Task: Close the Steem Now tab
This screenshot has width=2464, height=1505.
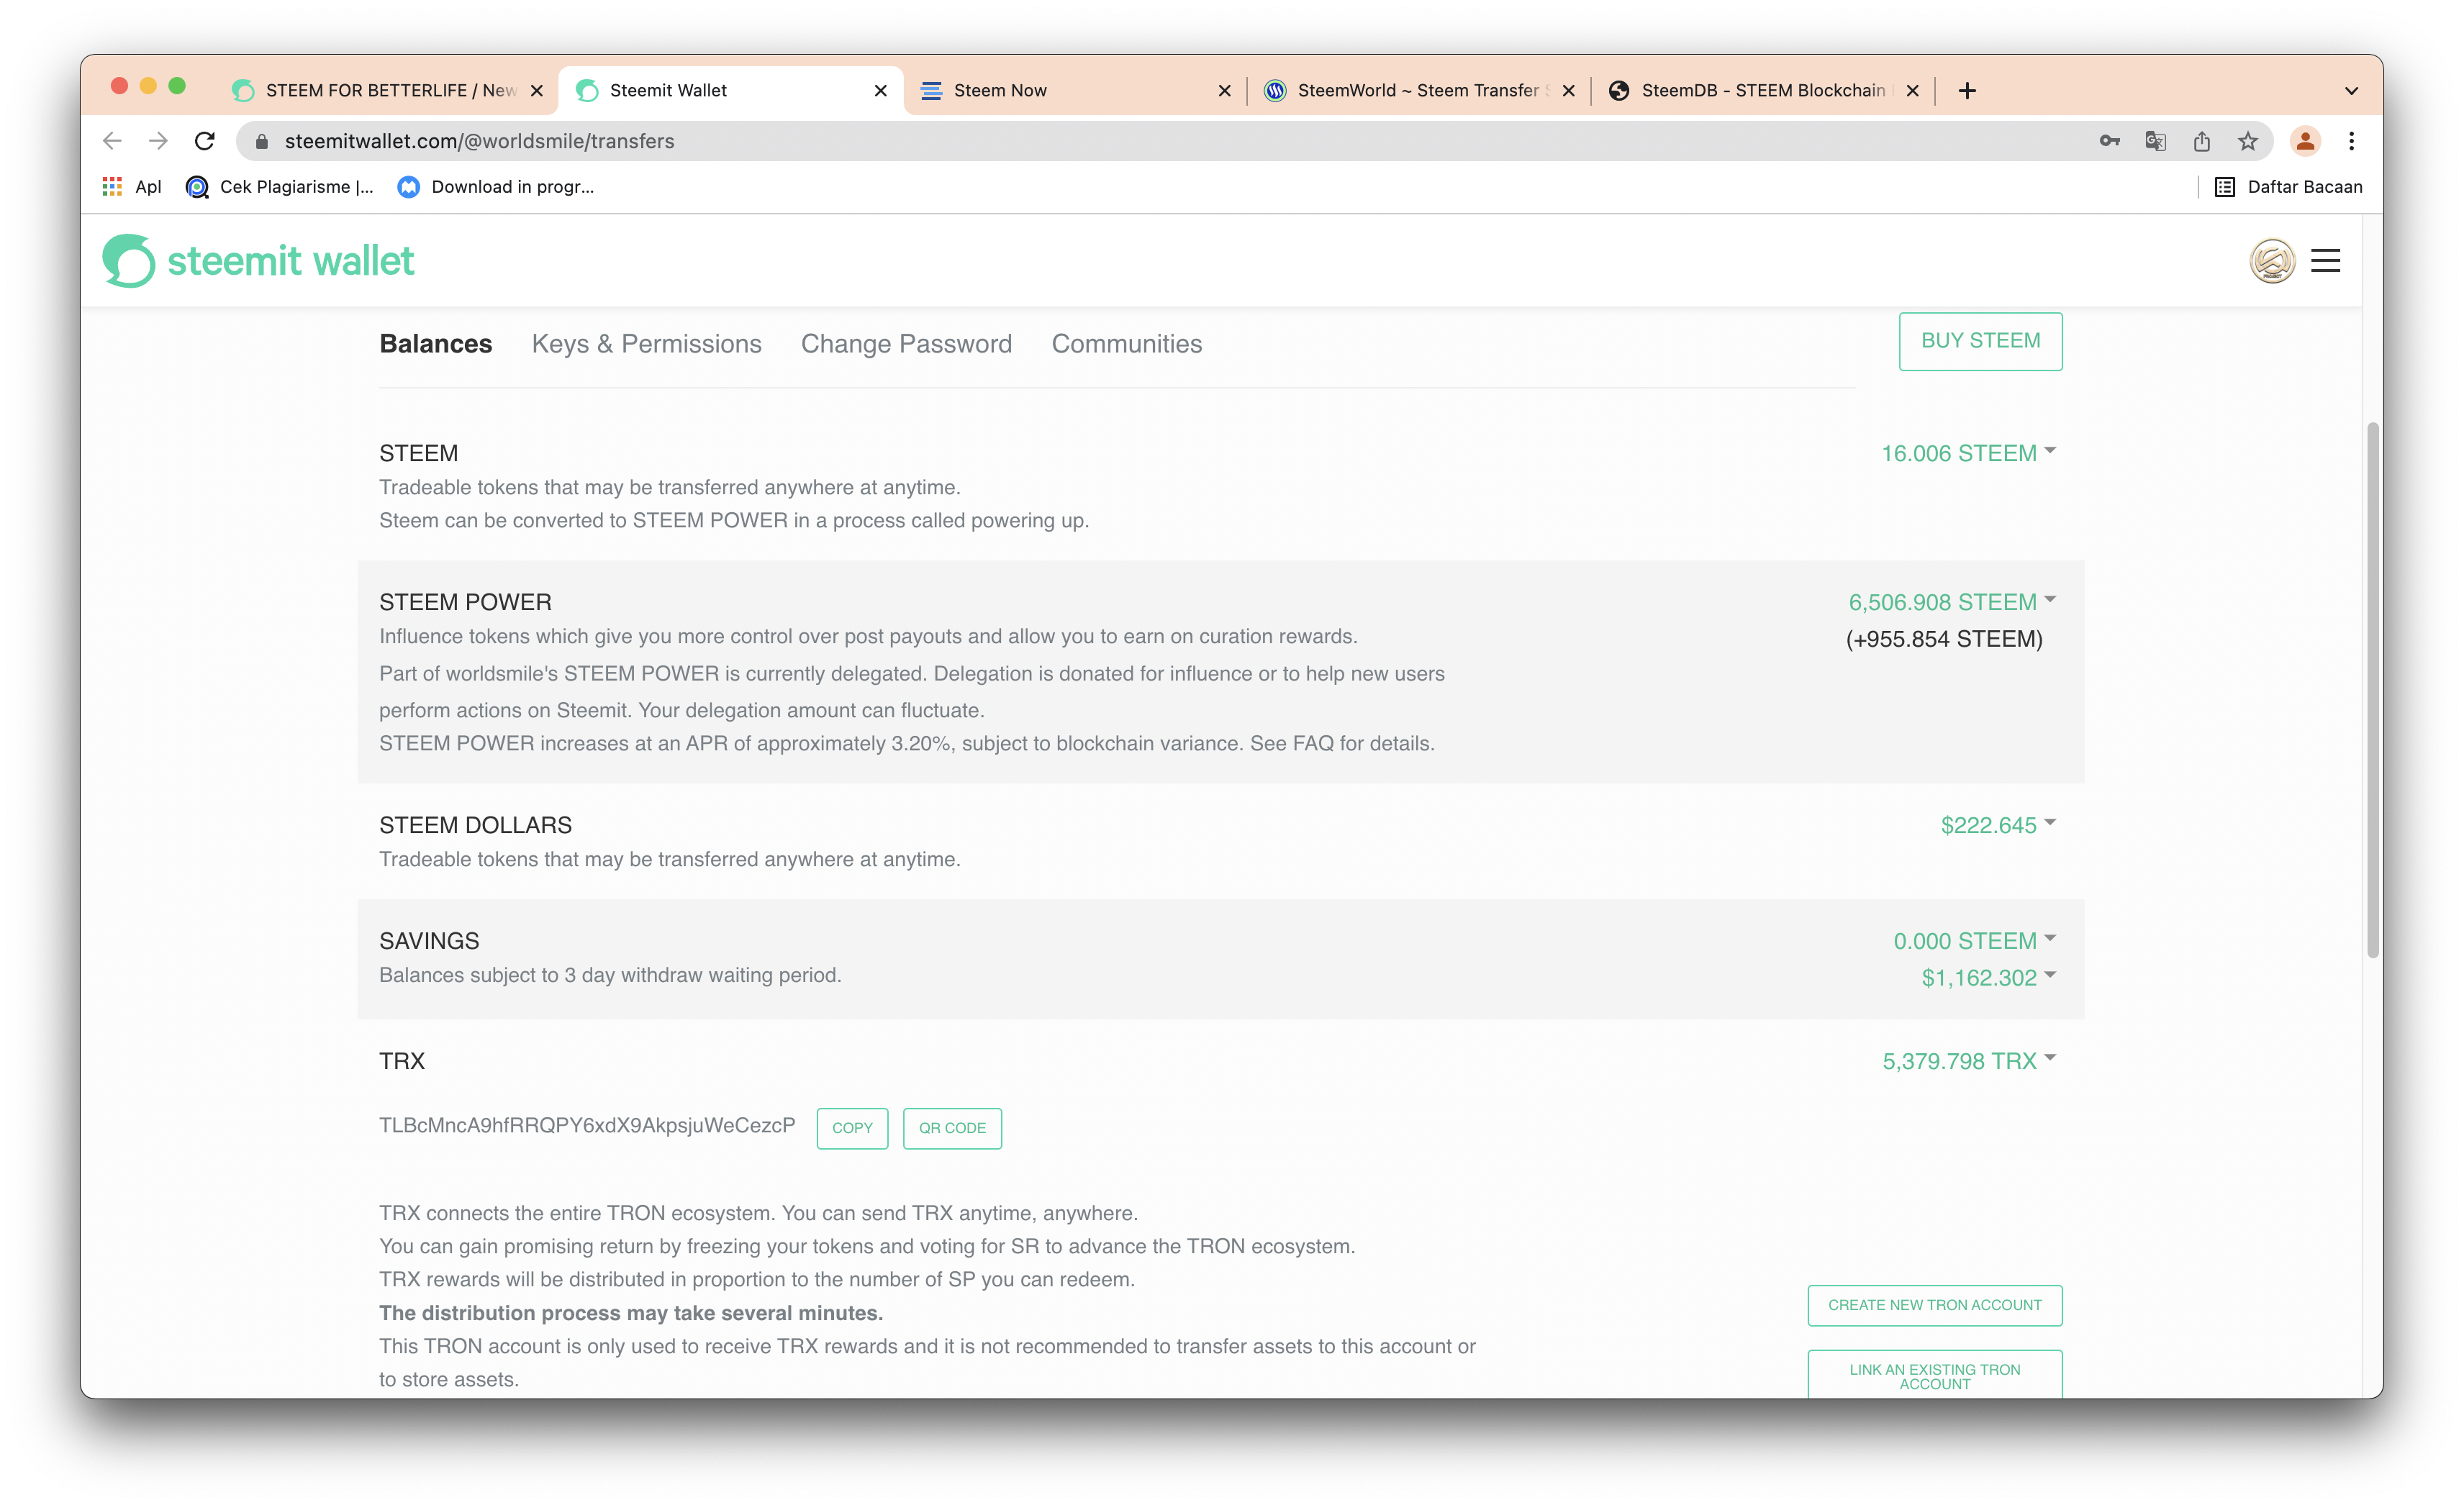Action: pos(1224,91)
